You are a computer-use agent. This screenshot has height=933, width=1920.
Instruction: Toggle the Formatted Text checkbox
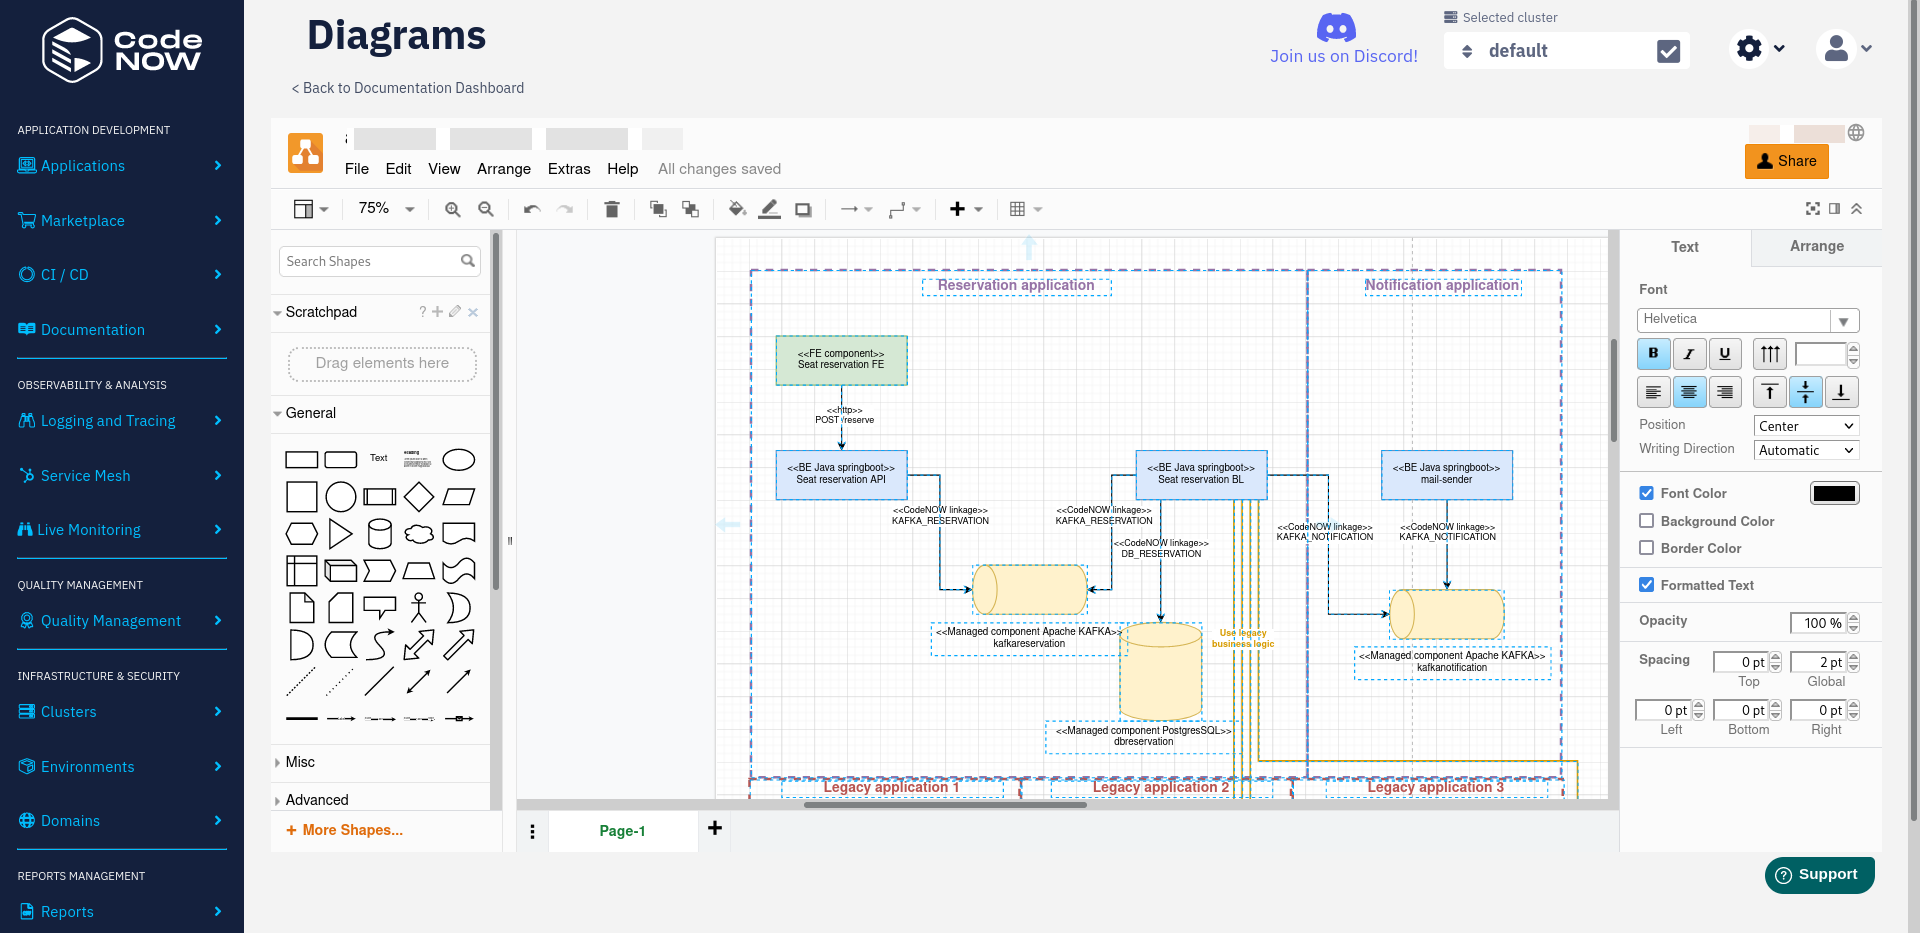coord(1646,585)
